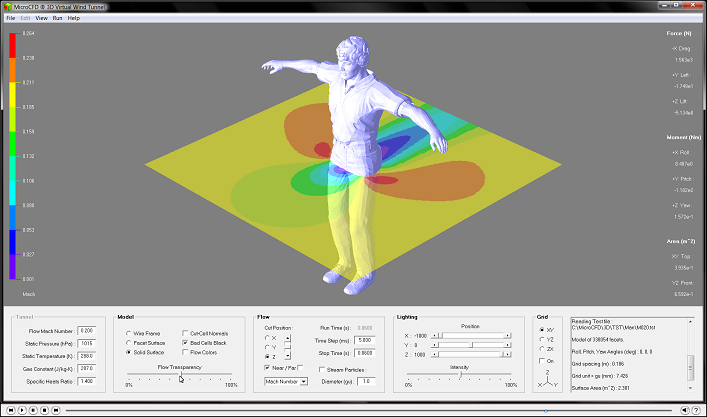Image resolution: width=707 pixels, height=417 pixels.
Task: Enable Stream Particles checkbox
Action: (322, 370)
